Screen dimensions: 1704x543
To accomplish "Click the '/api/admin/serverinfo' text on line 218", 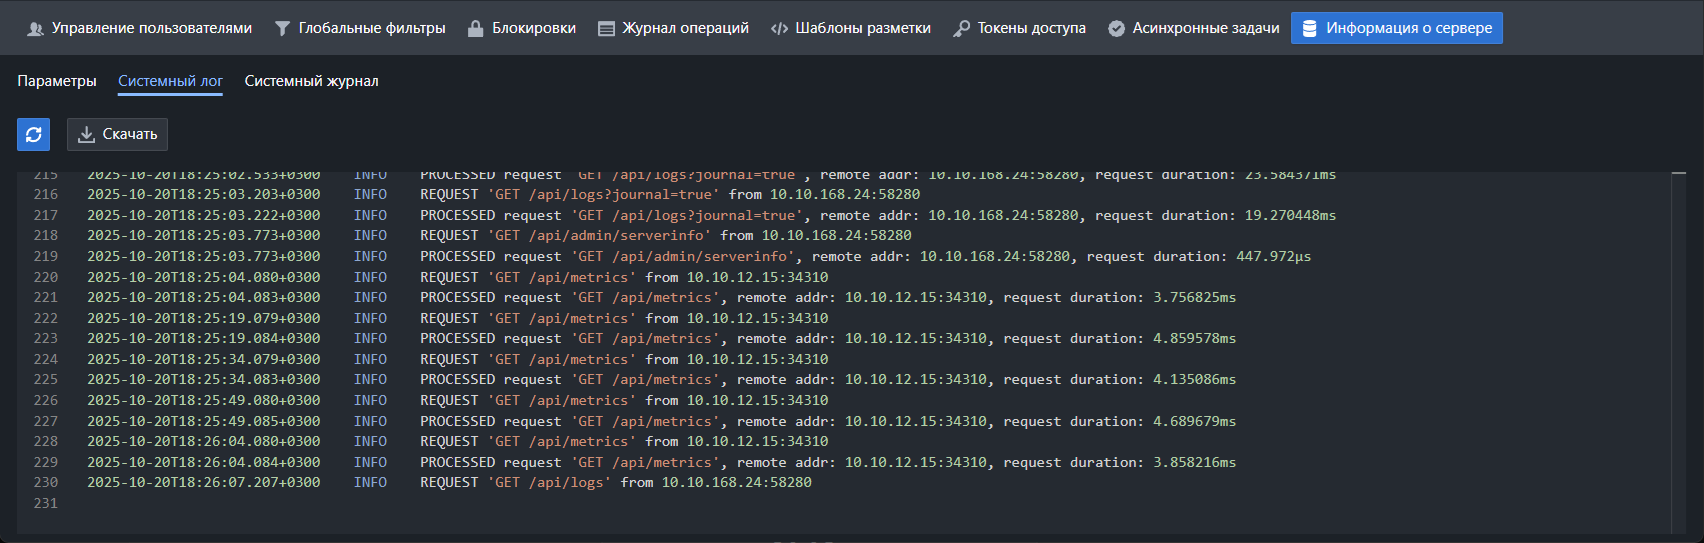I will click(x=619, y=235).
